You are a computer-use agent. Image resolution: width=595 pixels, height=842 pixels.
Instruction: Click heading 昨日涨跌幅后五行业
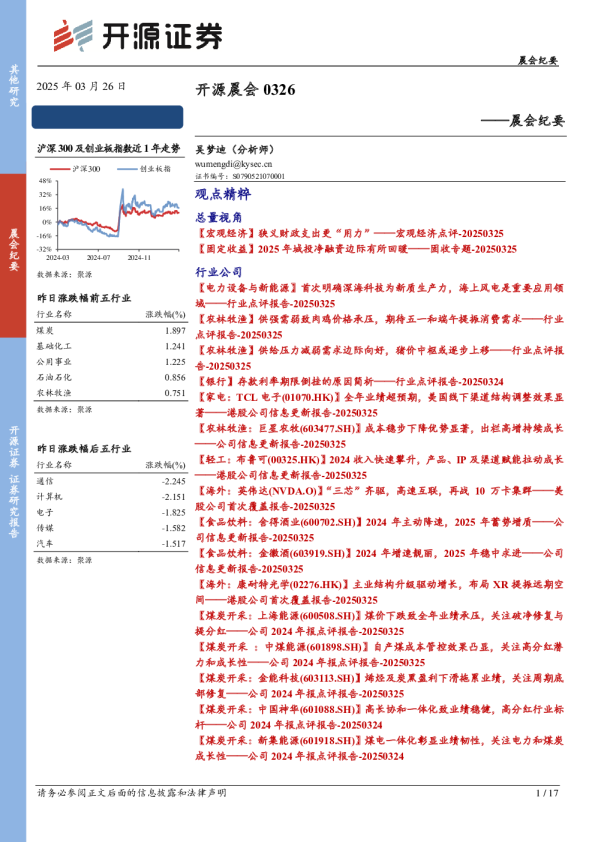tap(84, 448)
